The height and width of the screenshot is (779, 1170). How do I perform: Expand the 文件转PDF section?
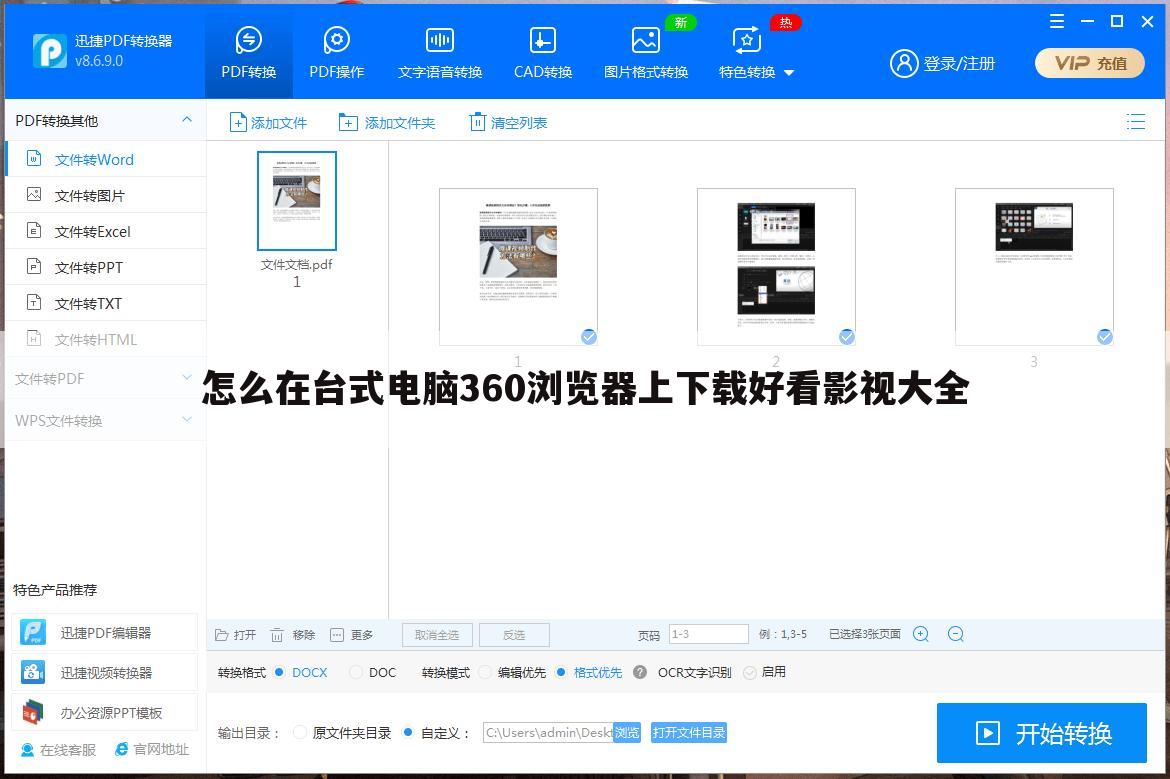(105, 379)
